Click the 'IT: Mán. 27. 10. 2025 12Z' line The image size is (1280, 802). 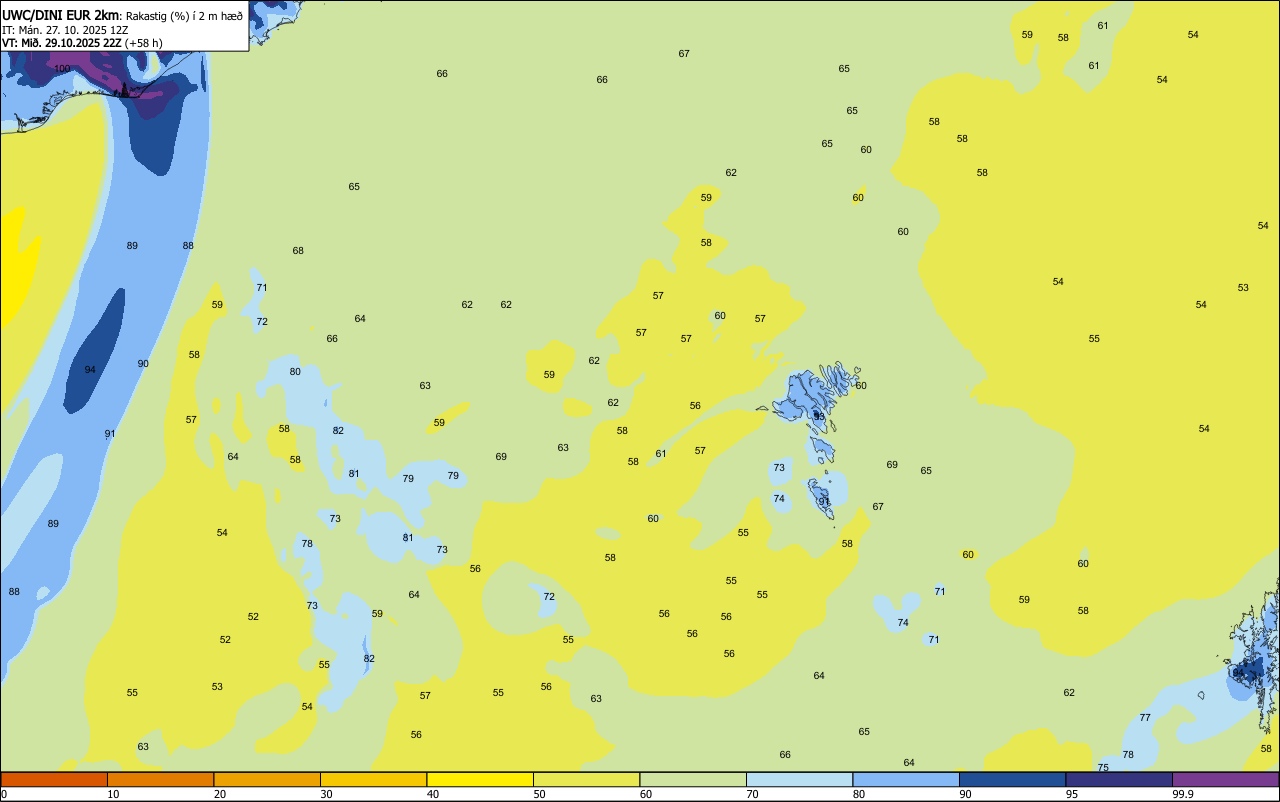click(x=65, y=30)
